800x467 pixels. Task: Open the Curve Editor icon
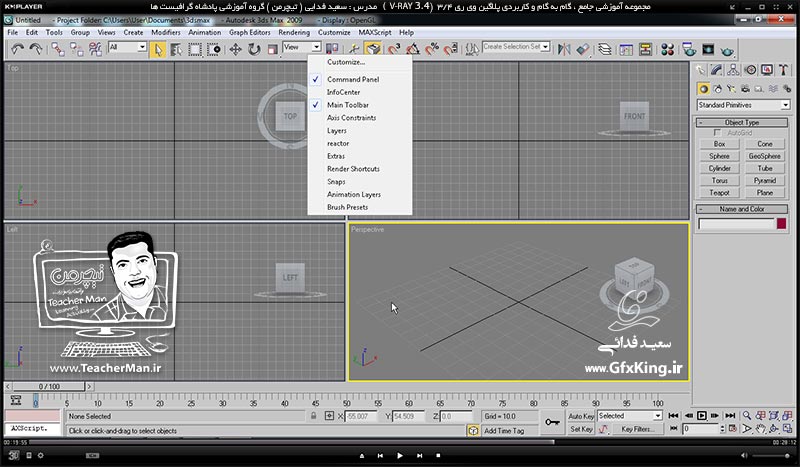tap(626, 49)
